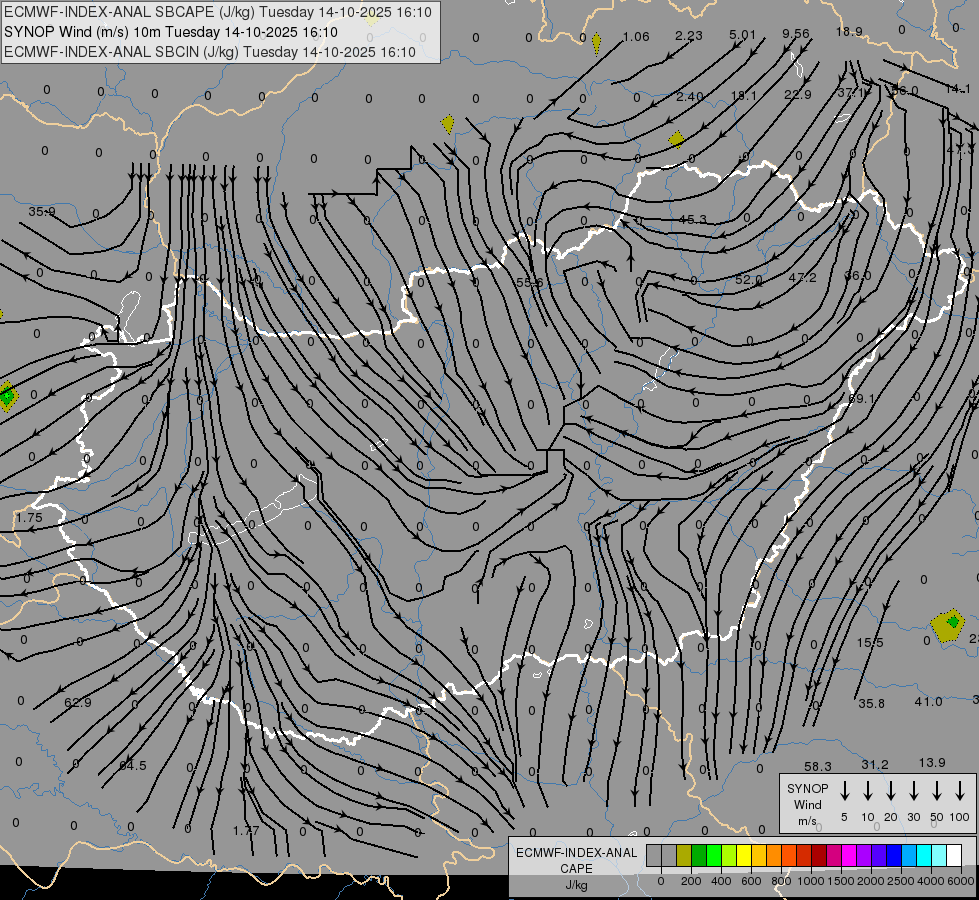Select the white CAPE legend swatch
This screenshot has height=900, width=979.
(953, 856)
